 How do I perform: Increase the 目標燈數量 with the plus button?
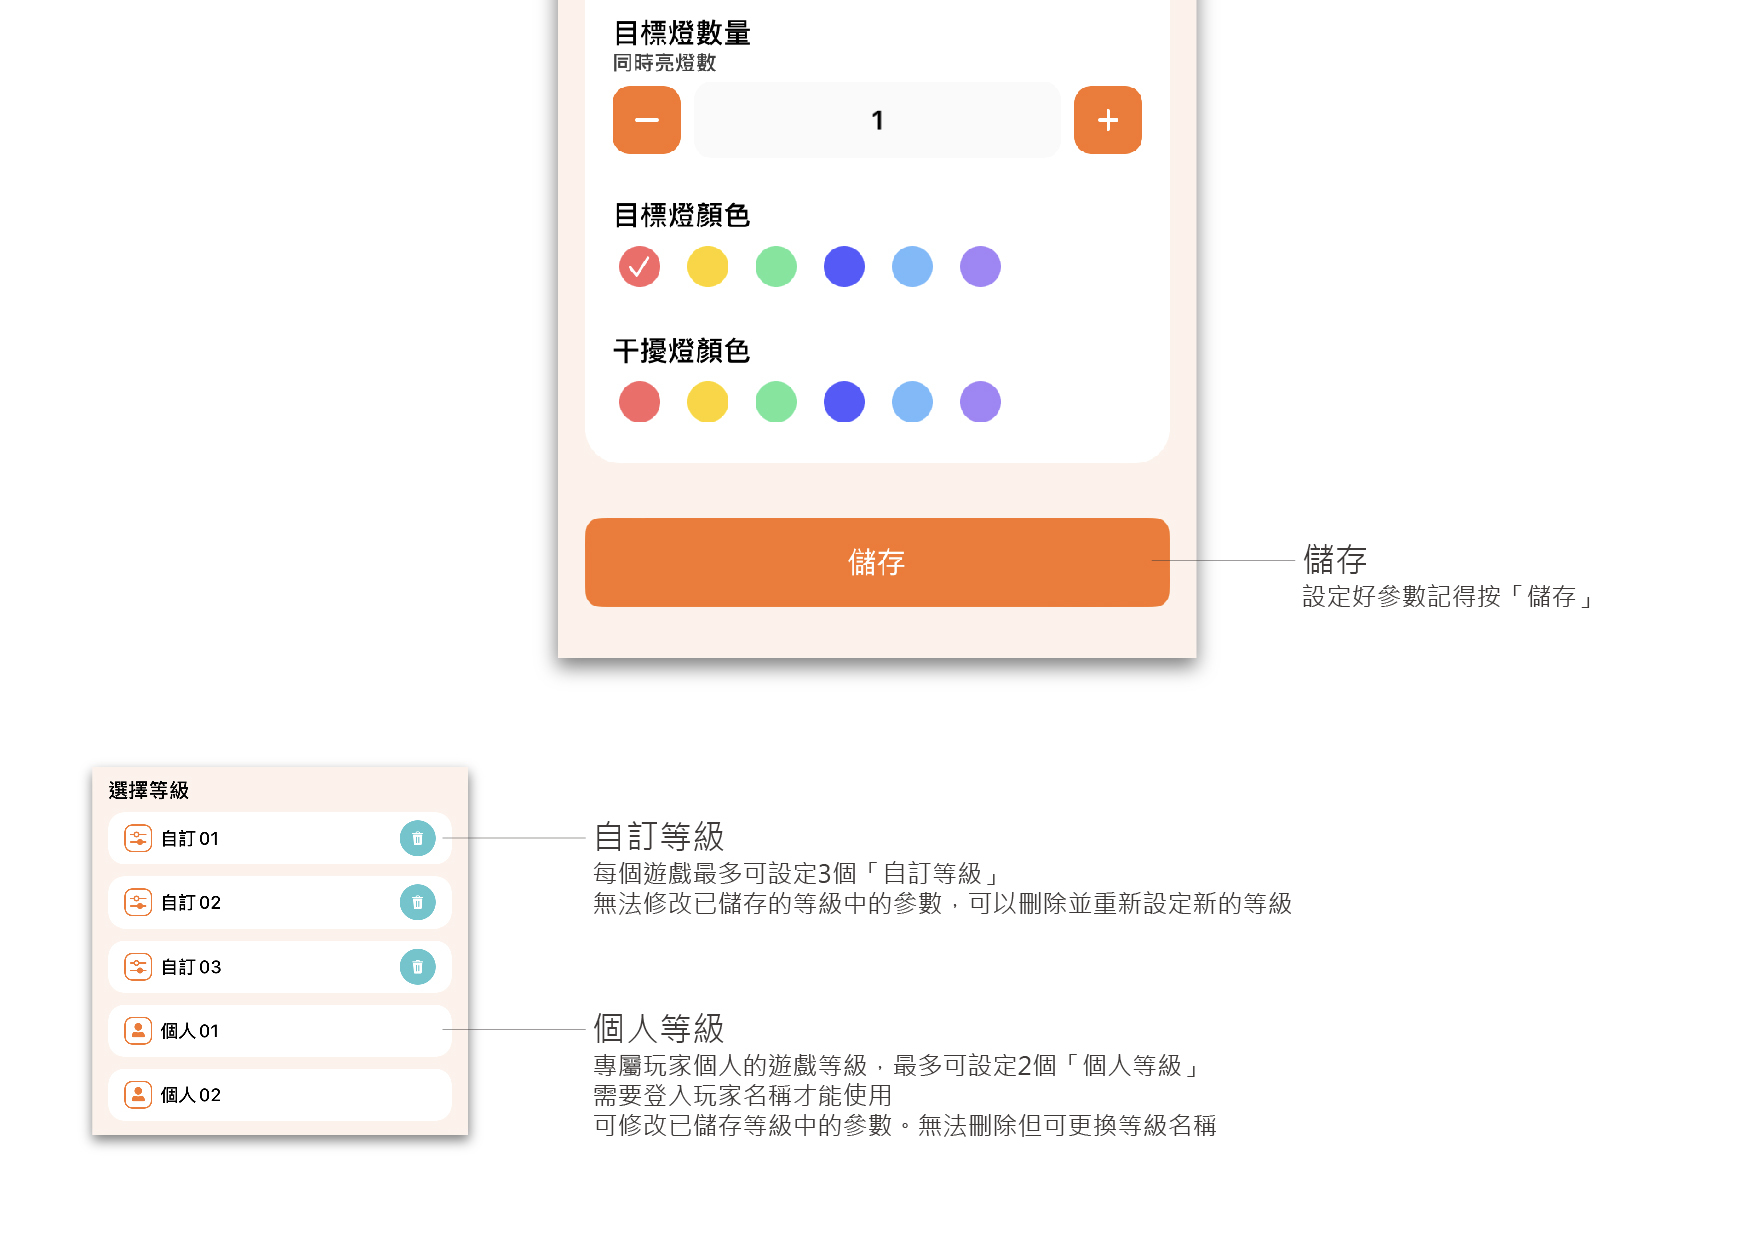(x=1108, y=120)
